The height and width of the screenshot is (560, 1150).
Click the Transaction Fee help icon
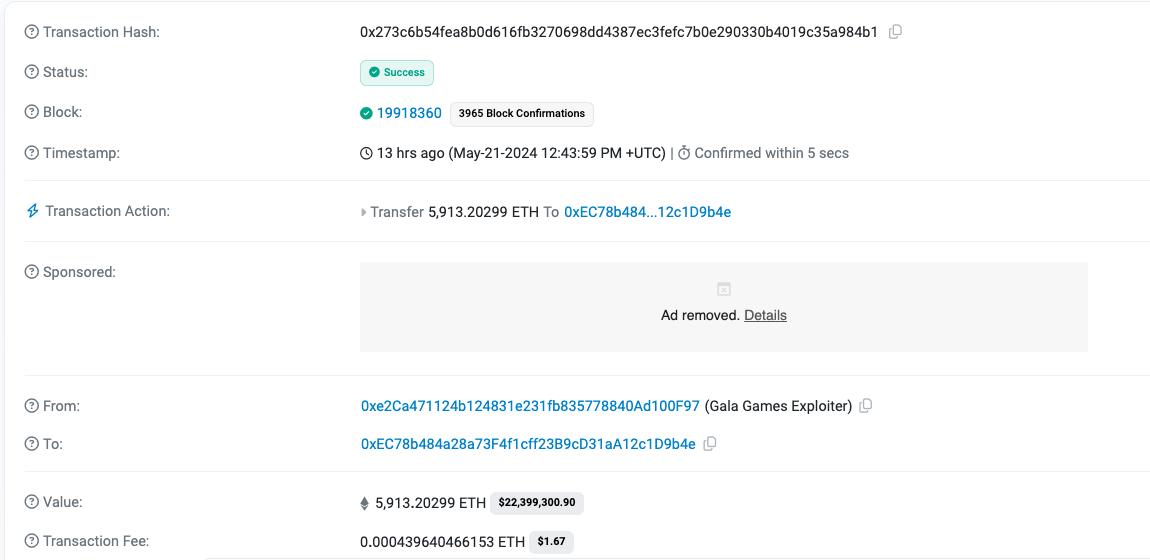(32, 541)
